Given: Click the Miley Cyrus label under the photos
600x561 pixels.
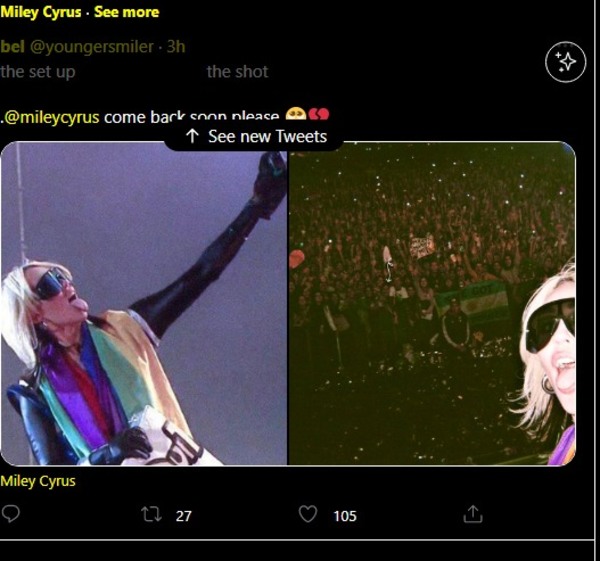Looking at the screenshot, I should click(x=38, y=481).
